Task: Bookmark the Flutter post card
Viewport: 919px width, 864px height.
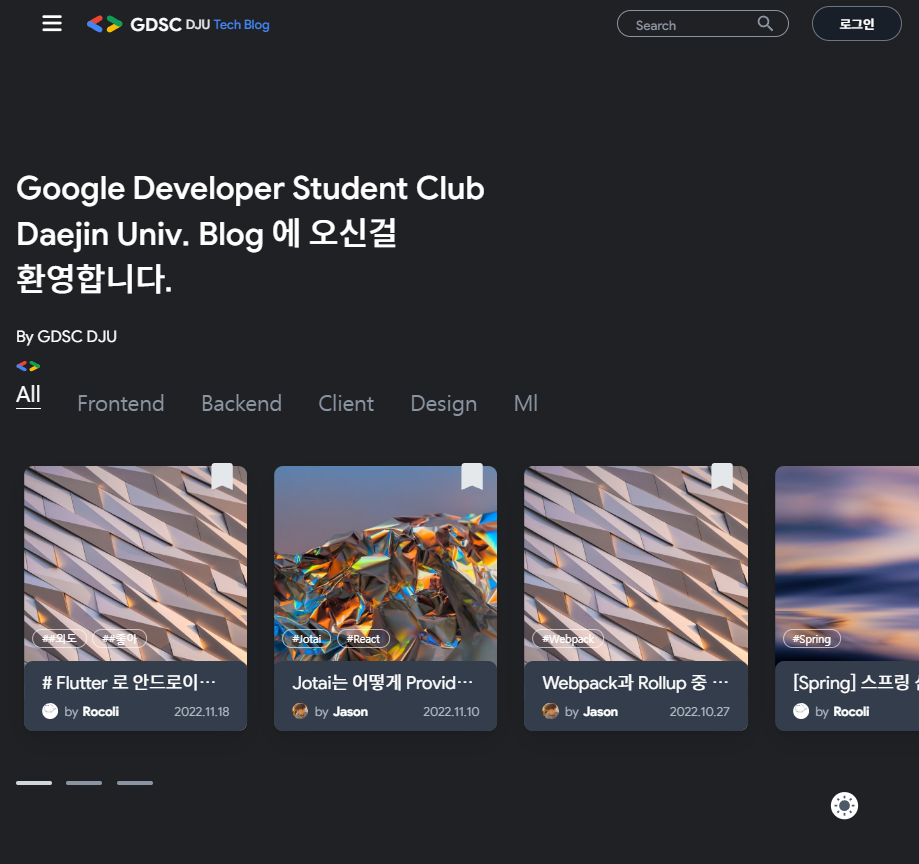Action: tap(222, 477)
